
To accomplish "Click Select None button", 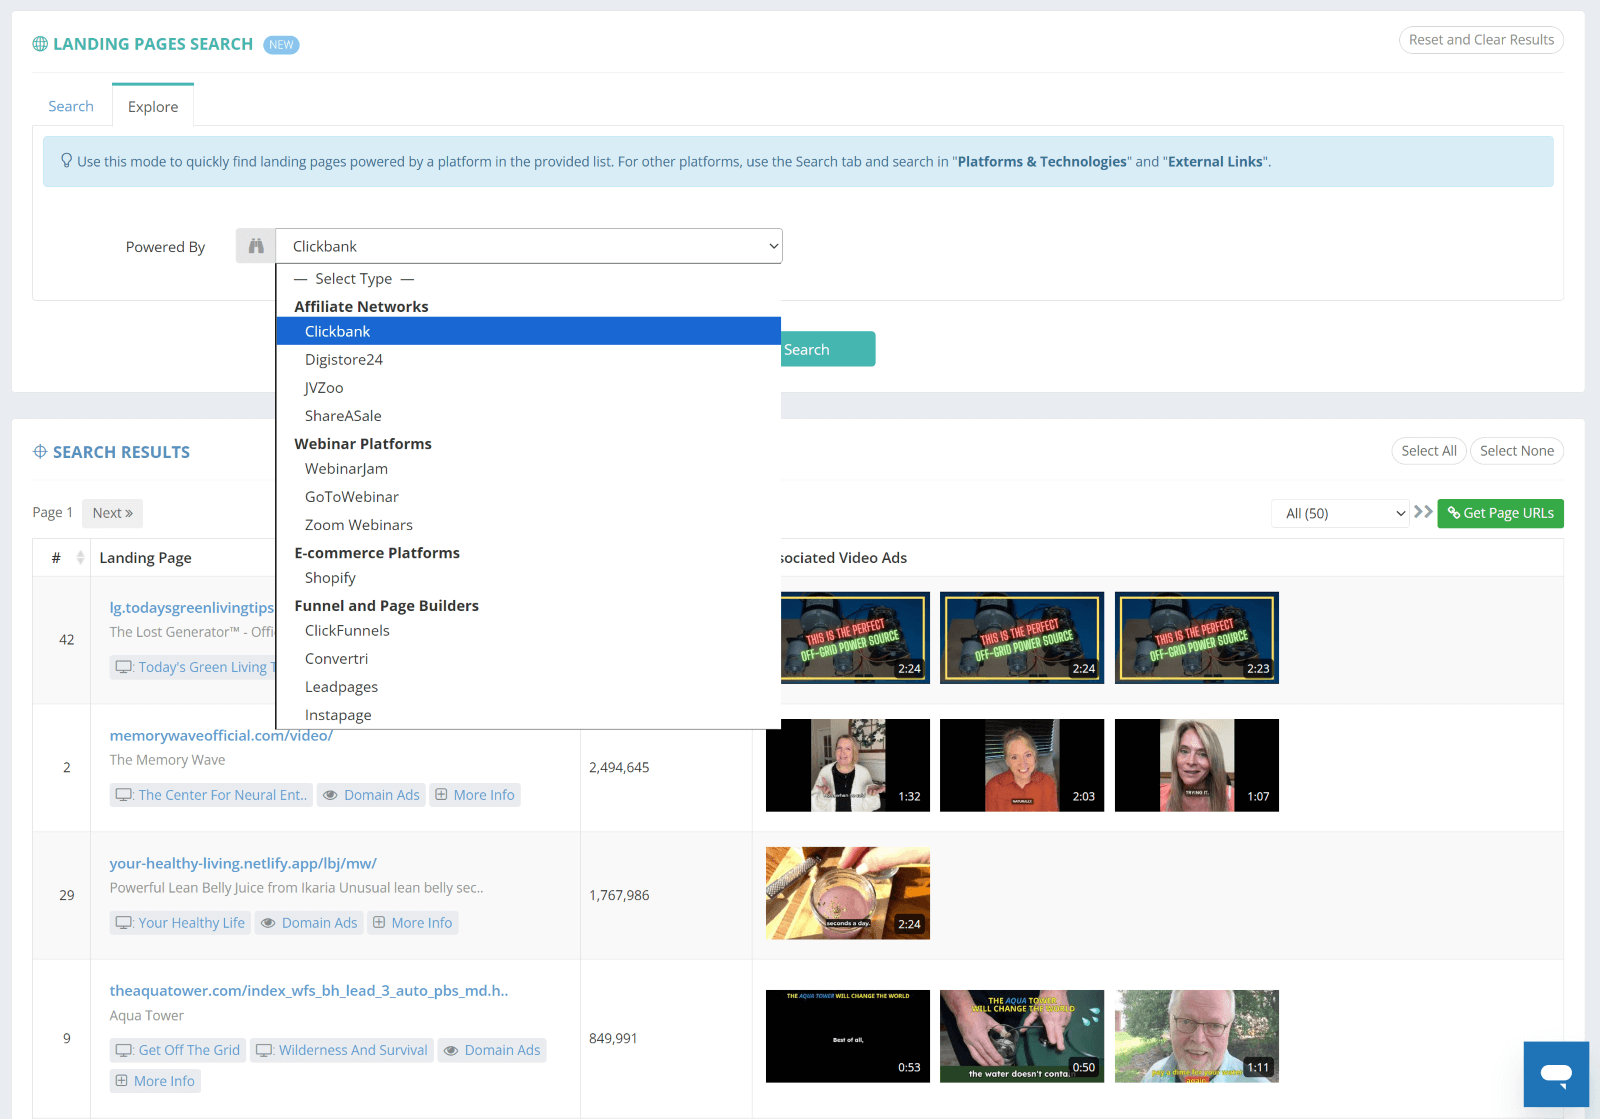I will (x=1517, y=451).
